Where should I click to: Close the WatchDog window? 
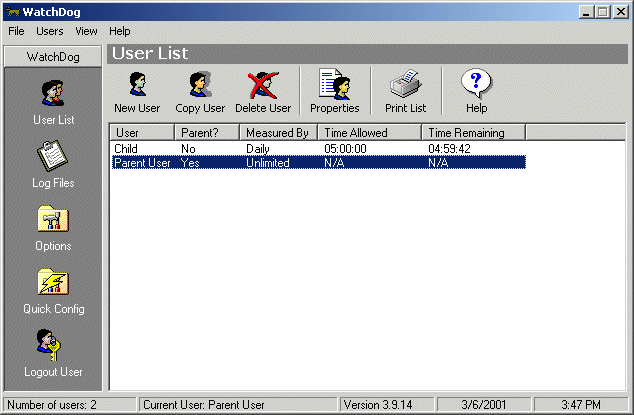coord(621,12)
